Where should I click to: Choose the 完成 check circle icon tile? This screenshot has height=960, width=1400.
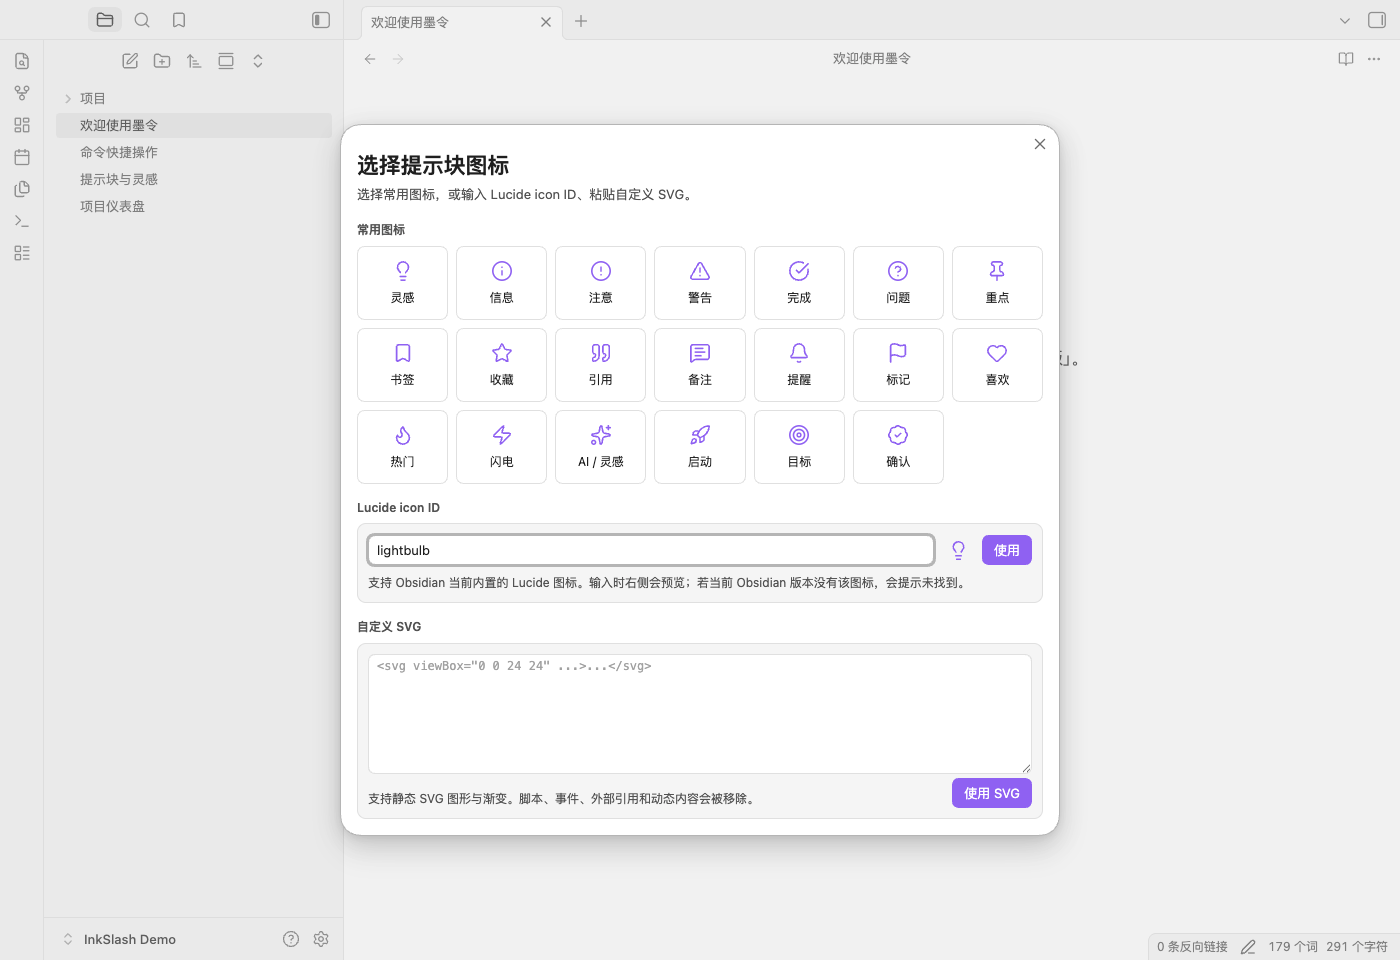[x=799, y=283]
